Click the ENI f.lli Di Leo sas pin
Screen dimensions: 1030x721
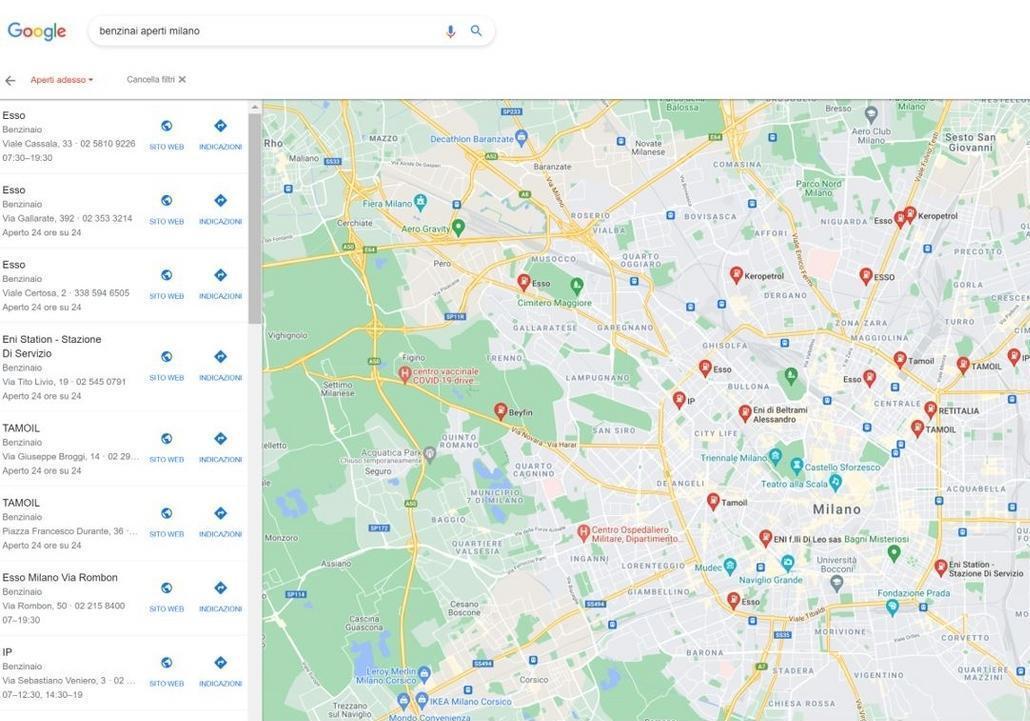tap(765, 538)
